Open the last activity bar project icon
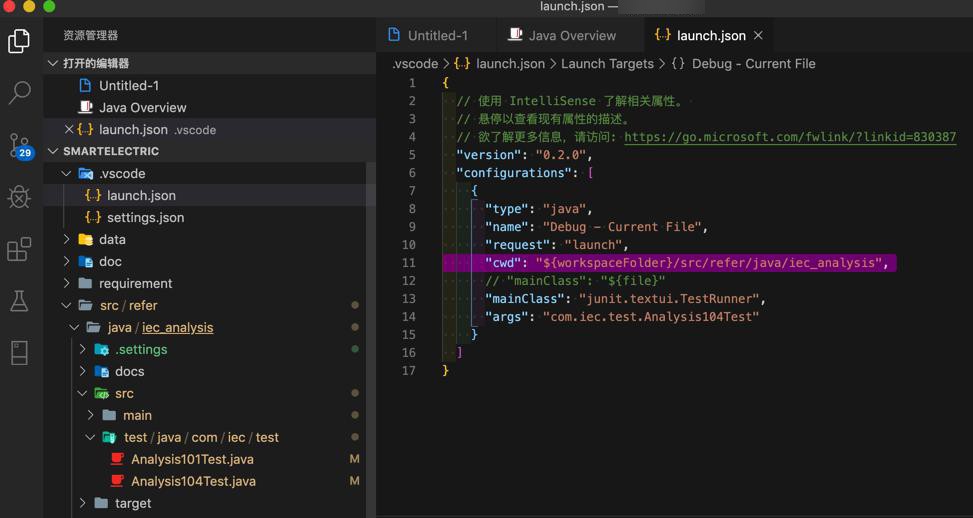The image size is (973, 518). coord(19,352)
